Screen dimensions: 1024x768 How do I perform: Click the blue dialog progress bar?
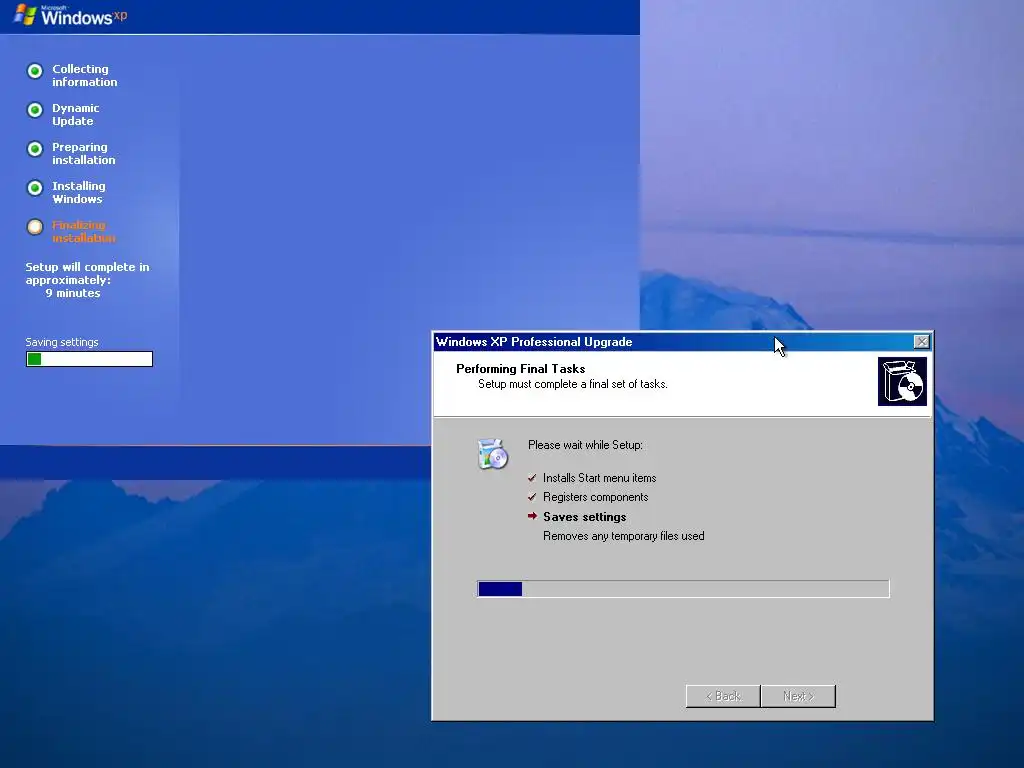tap(683, 589)
